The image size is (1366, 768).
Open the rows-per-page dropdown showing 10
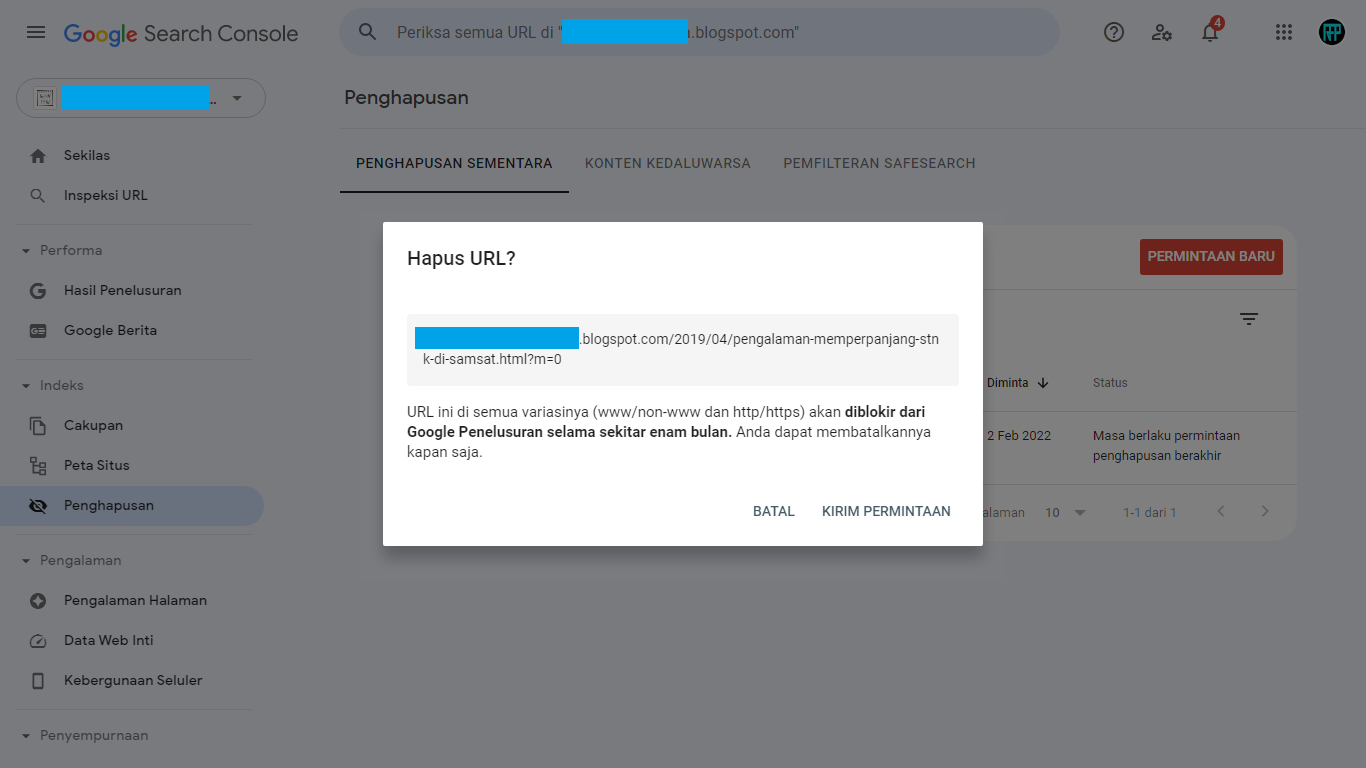tap(1065, 512)
